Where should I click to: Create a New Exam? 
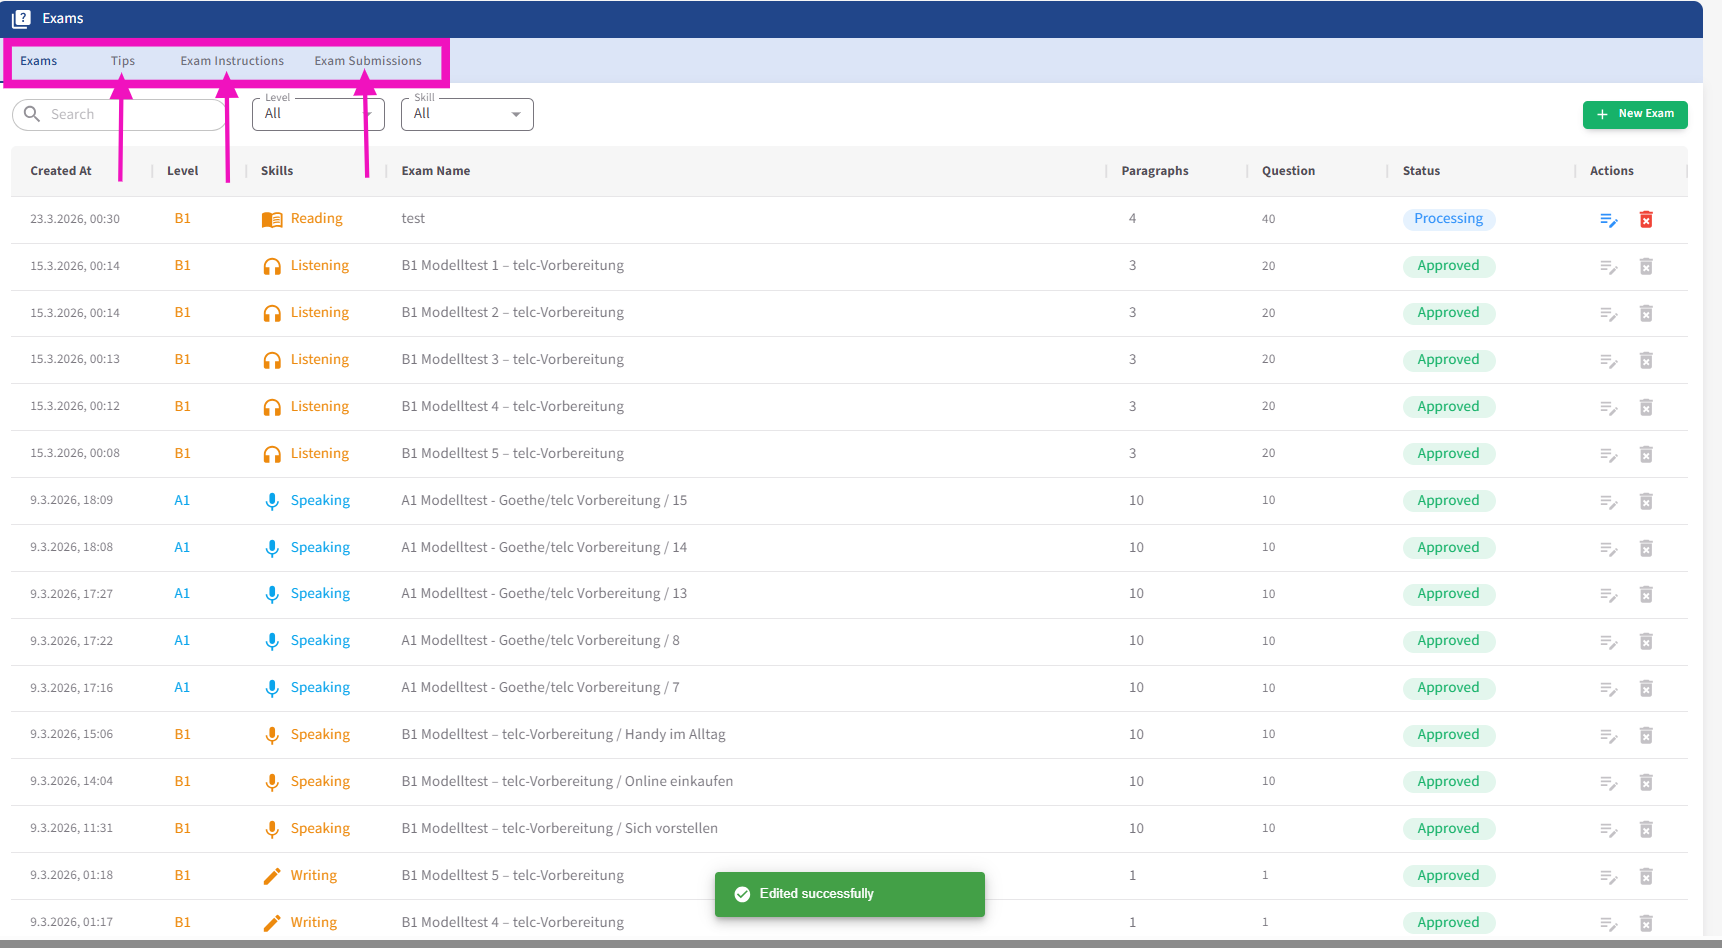click(1635, 114)
